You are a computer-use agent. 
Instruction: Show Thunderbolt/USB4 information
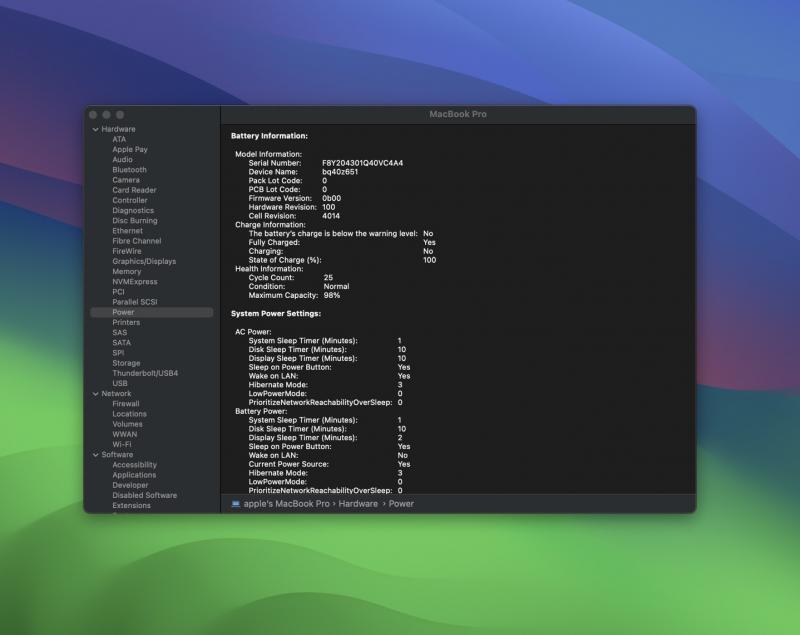pos(145,373)
